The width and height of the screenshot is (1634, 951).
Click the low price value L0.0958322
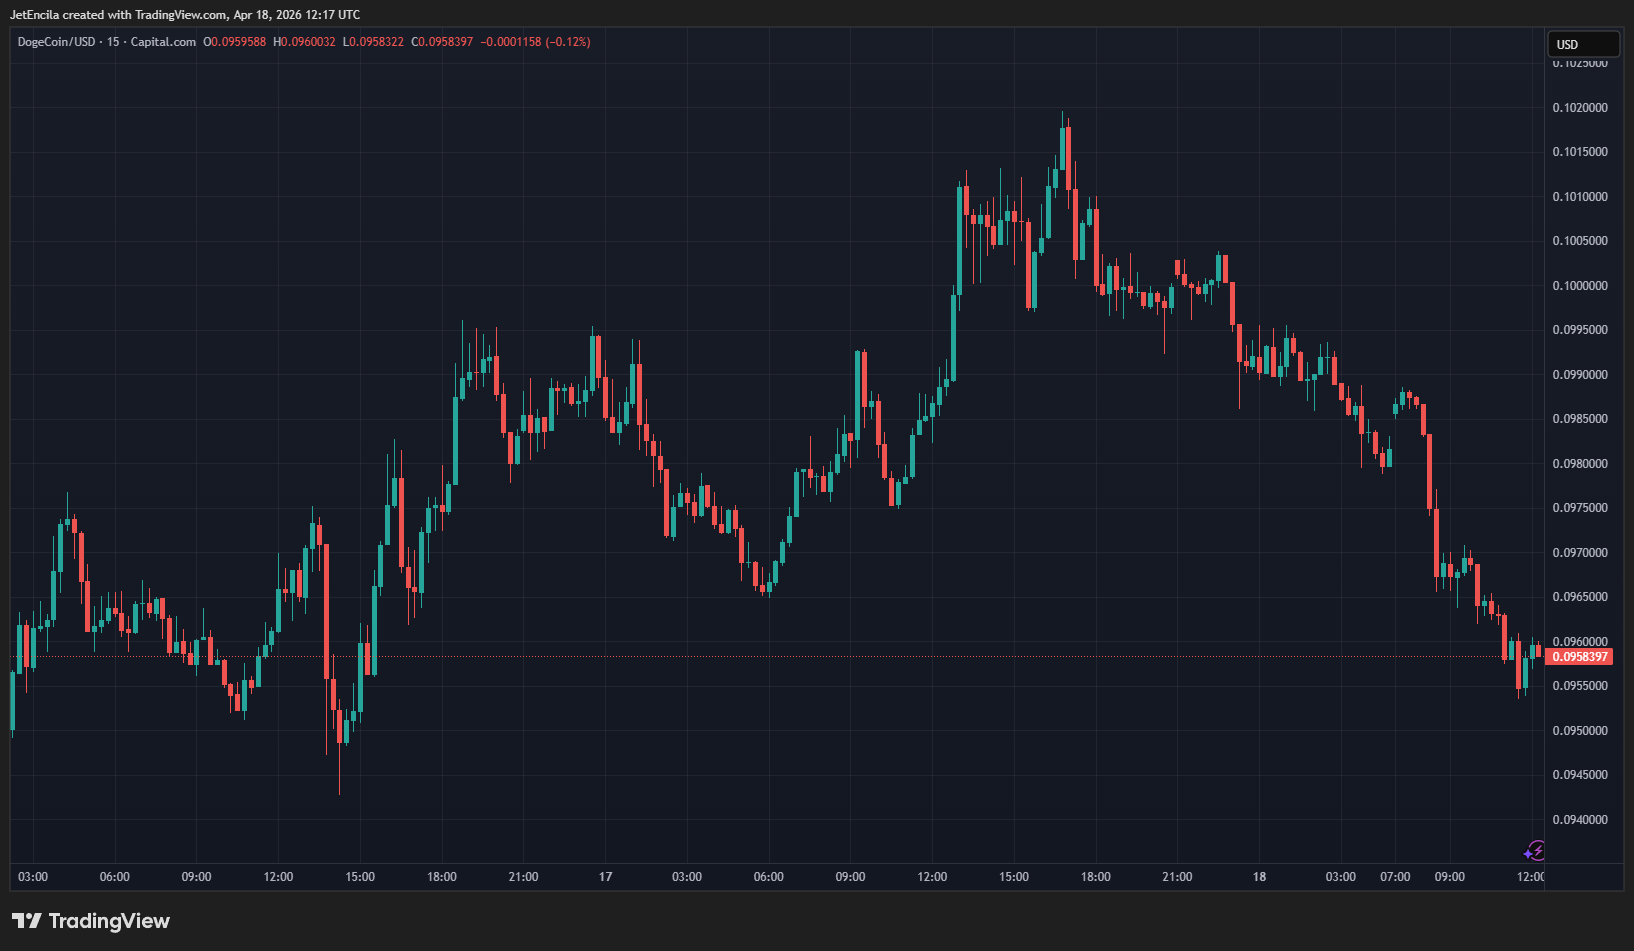pos(373,42)
